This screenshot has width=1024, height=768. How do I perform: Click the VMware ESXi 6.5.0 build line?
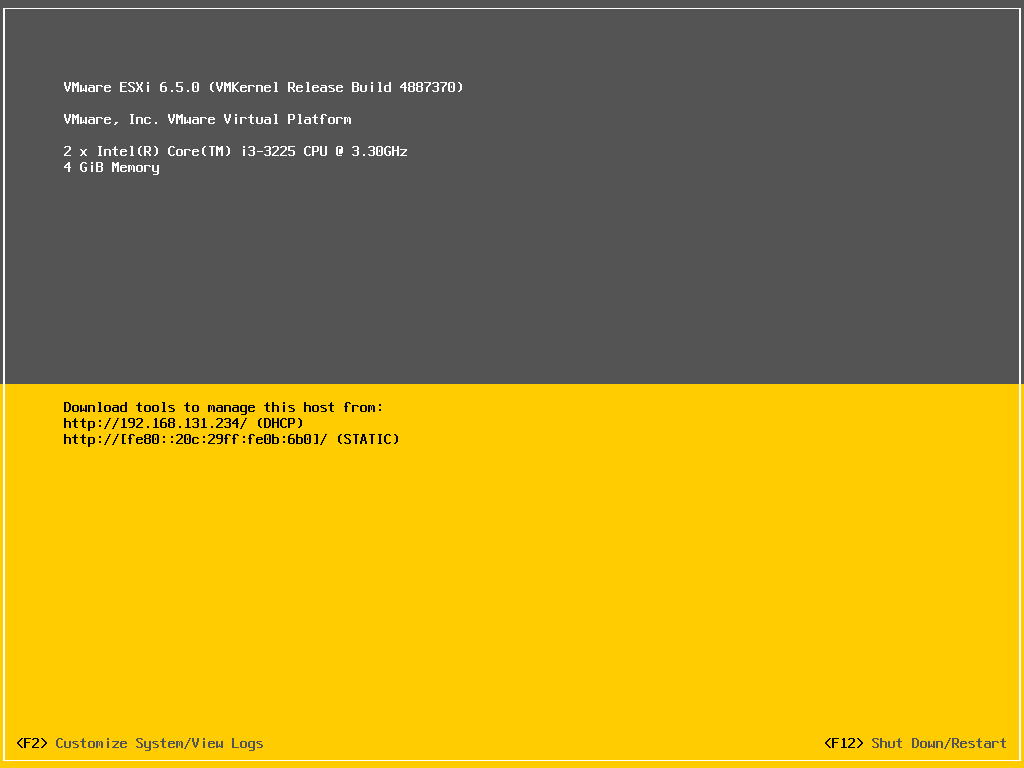coord(263,87)
